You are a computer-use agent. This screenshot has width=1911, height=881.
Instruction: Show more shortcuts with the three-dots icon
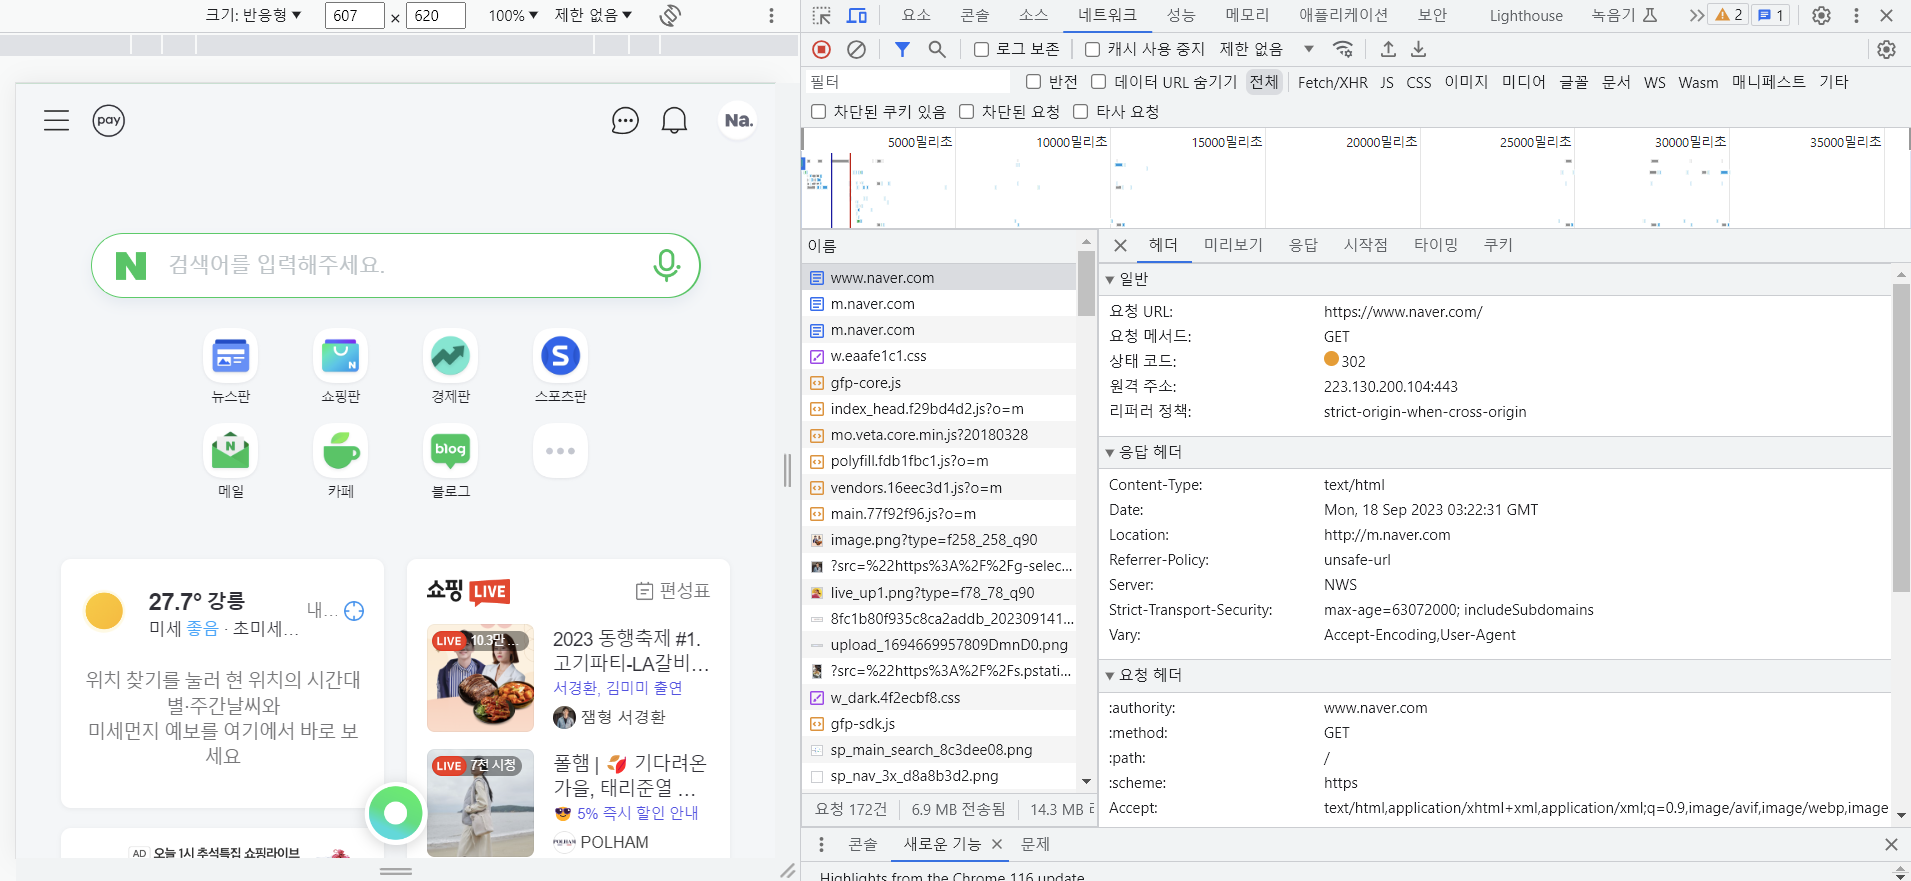[x=561, y=451]
